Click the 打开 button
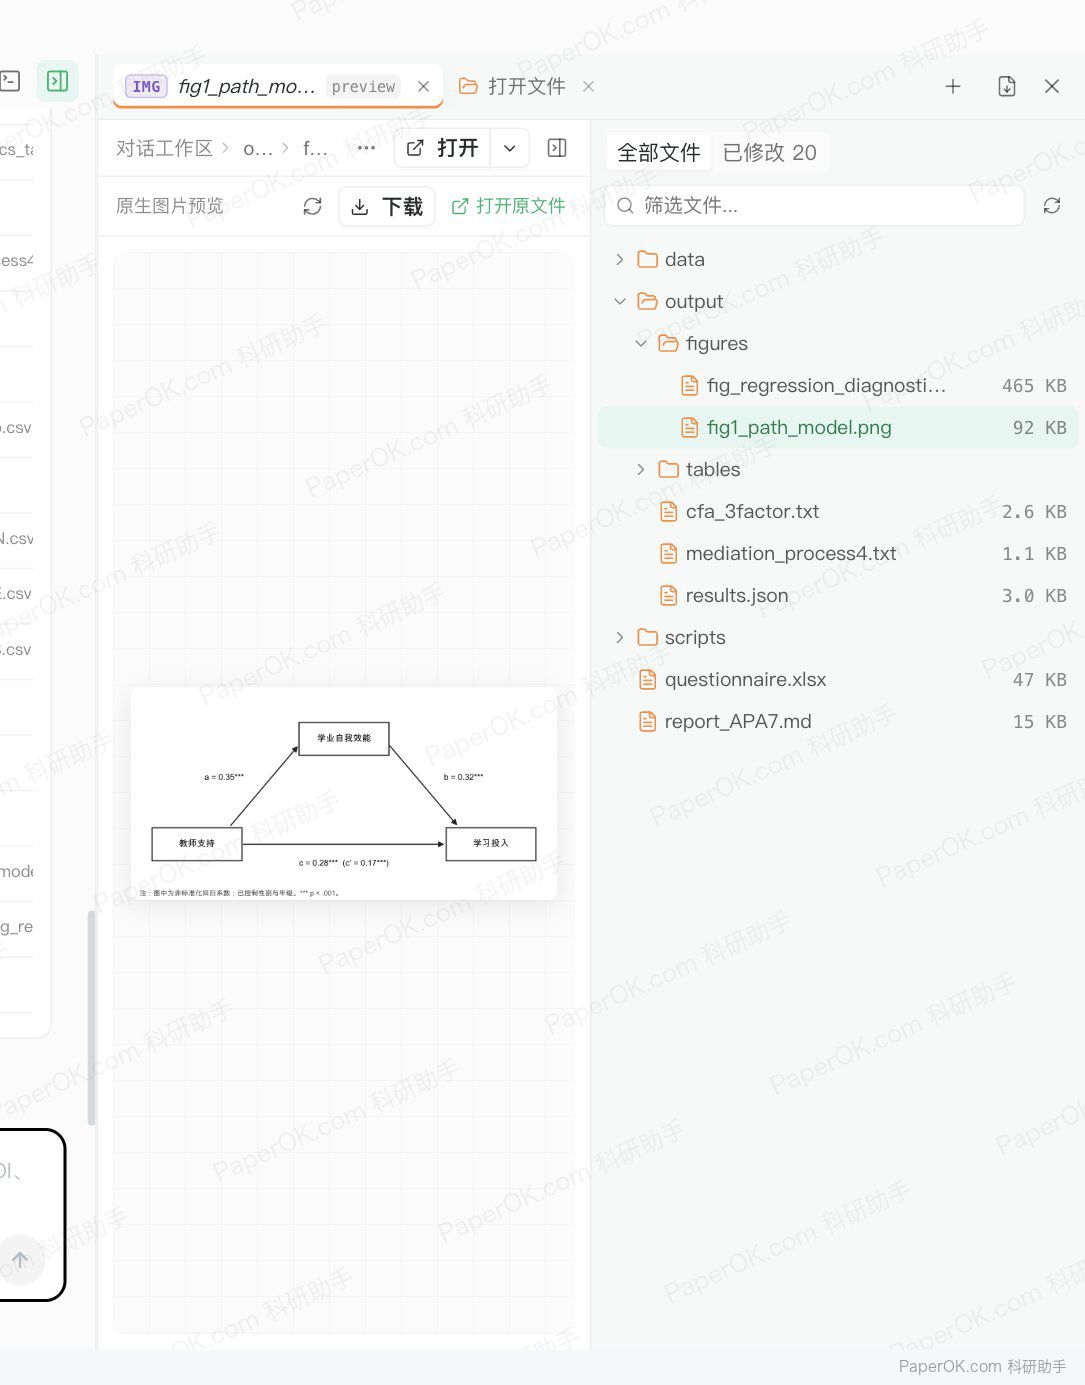Viewport: 1085px width, 1385px height. [x=442, y=148]
